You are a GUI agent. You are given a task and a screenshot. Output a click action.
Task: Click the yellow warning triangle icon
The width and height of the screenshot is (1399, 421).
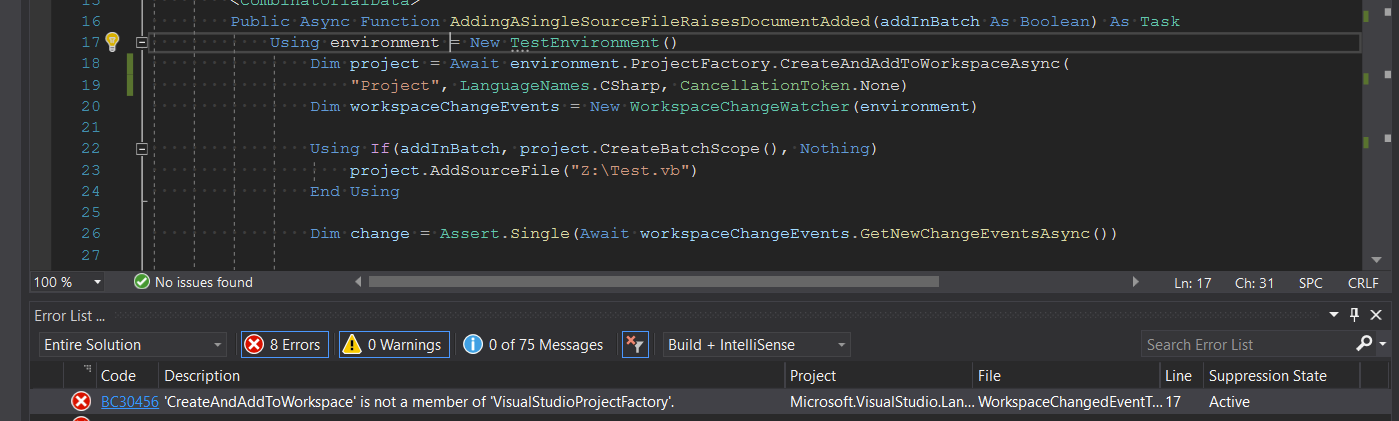point(352,345)
